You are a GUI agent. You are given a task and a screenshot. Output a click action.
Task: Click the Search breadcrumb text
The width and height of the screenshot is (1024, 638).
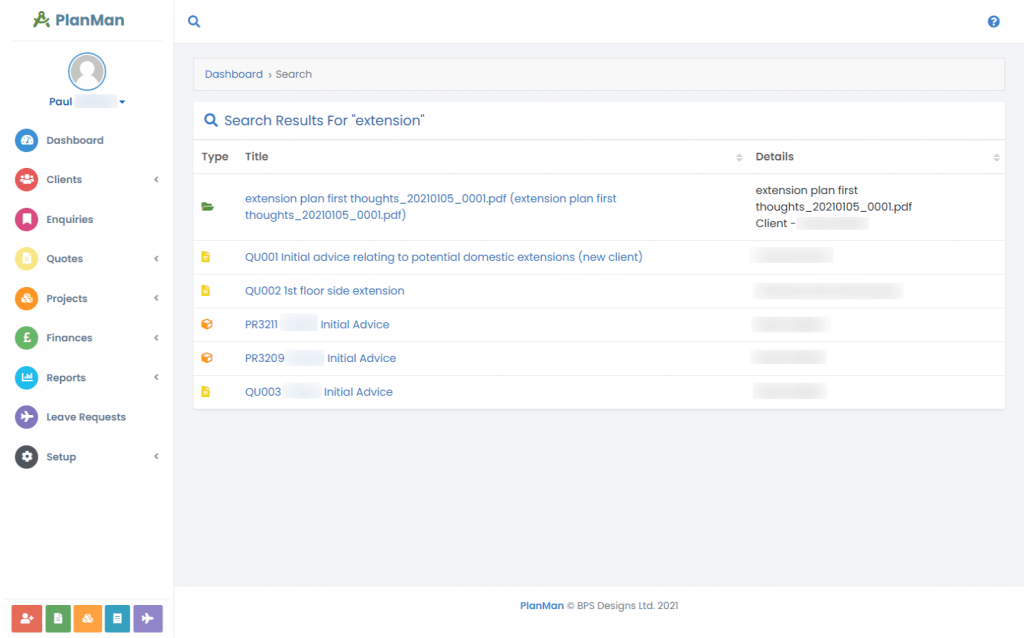(294, 74)
